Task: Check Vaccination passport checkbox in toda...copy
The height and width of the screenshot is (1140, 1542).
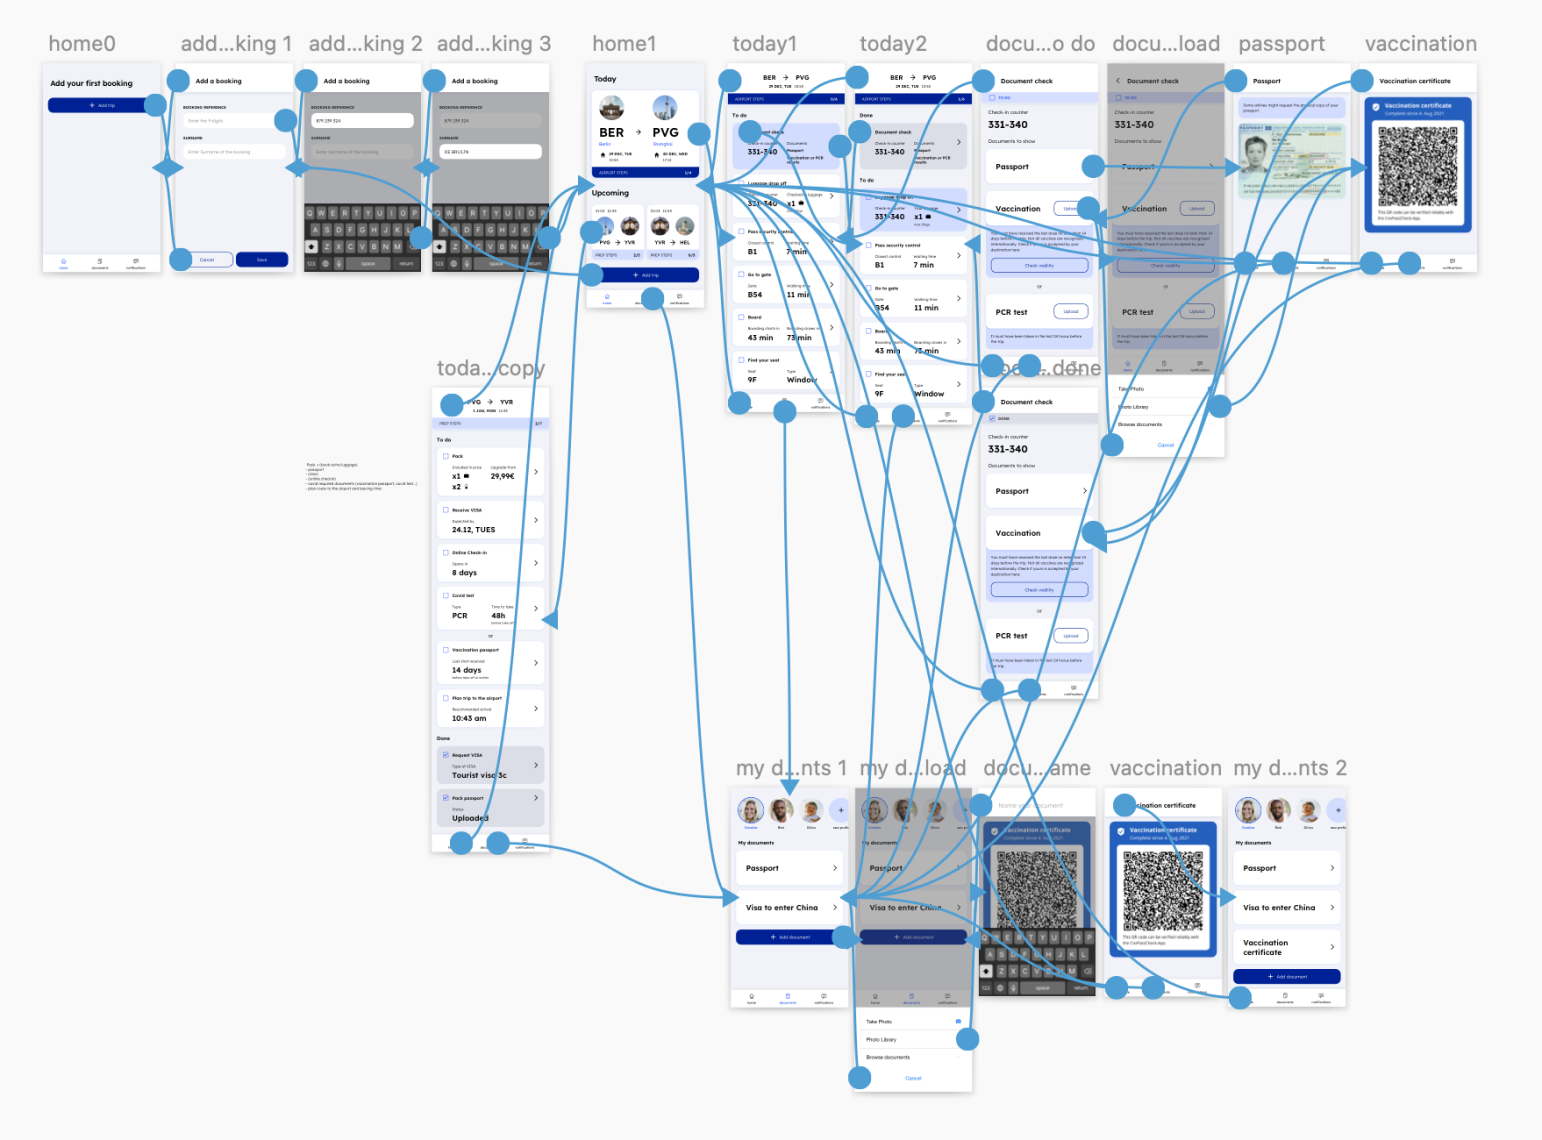Action: (446, 649)
